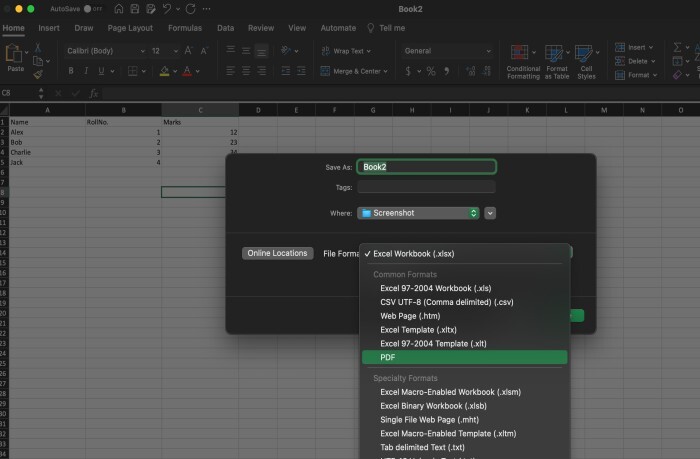This screenshot has width=700, height=459.
Task: Switch to the Formulas ribbon tab
Action: point(184,28)
